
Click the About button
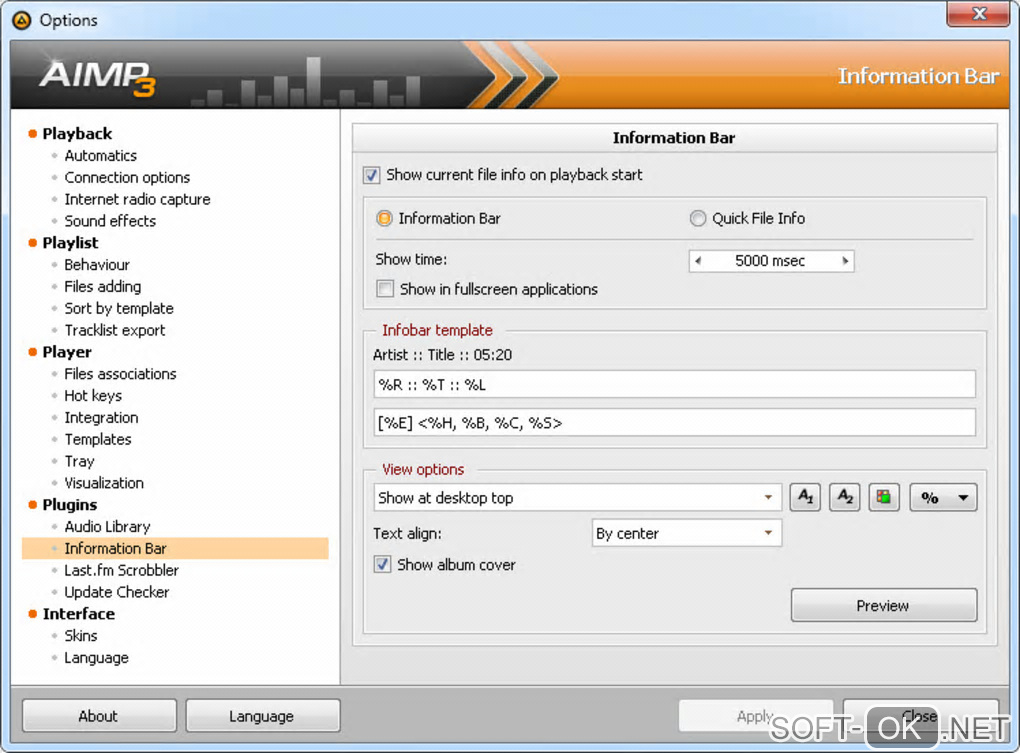pyautogui.click(x=99, y=716)
